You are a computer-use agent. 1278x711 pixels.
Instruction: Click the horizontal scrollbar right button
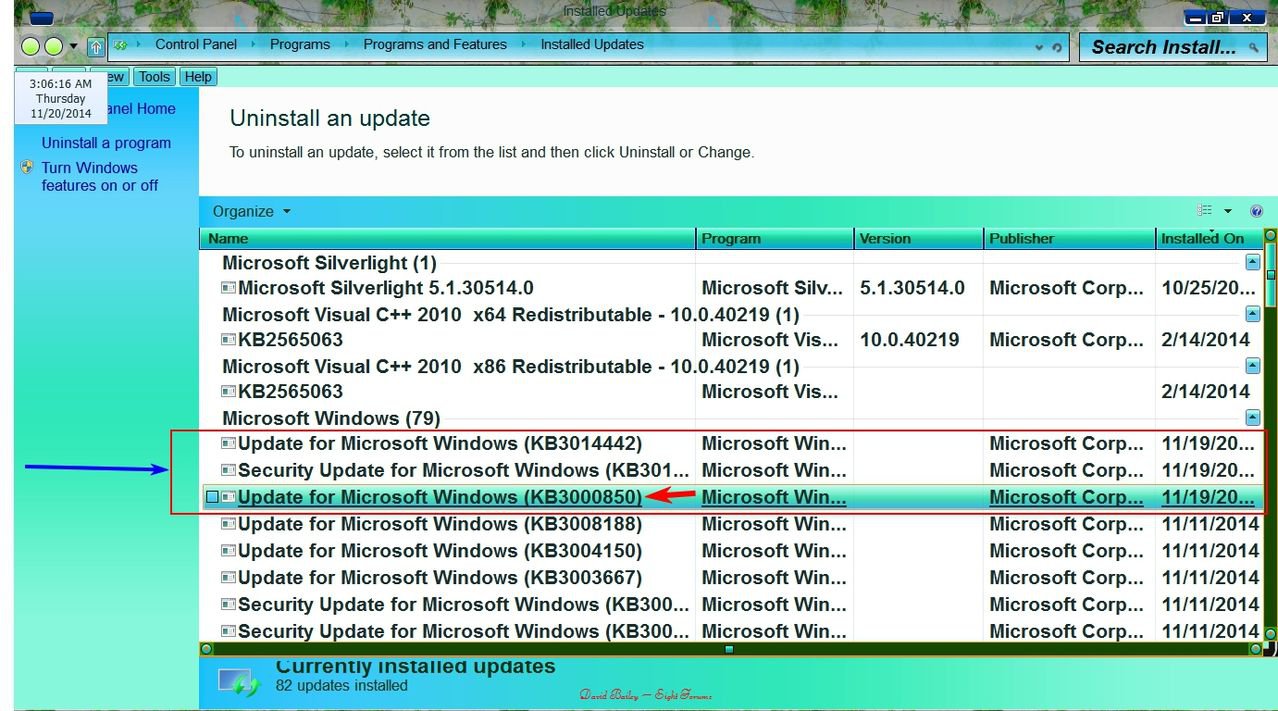pyautogui.click(x=1255, y=649)
